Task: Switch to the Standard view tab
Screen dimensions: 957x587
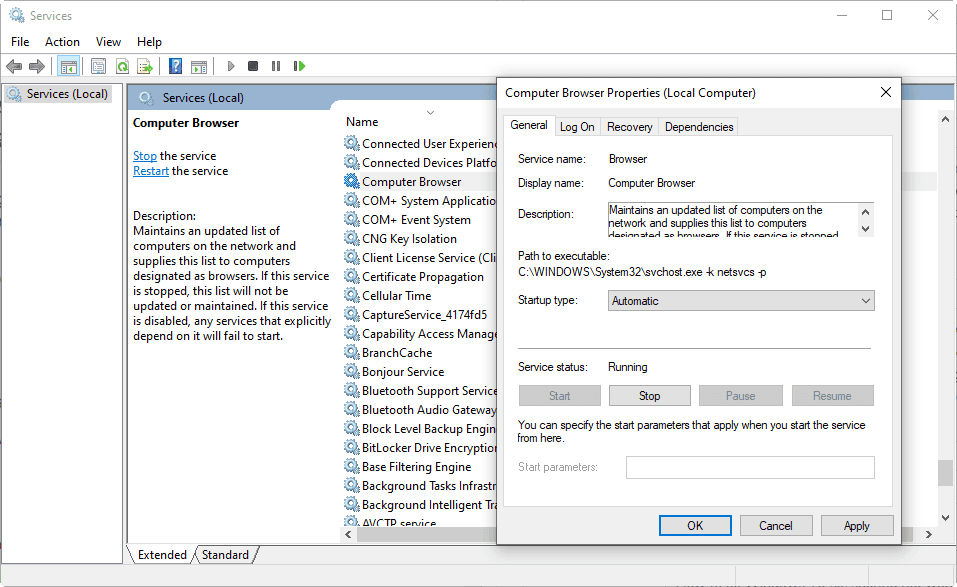Action: coord(225,554)
